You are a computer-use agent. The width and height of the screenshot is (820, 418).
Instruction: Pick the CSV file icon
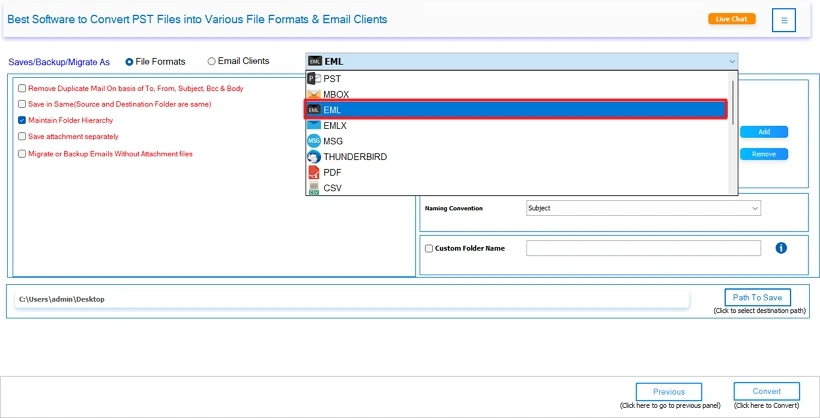pyautogui.click(x=314, y=188)
